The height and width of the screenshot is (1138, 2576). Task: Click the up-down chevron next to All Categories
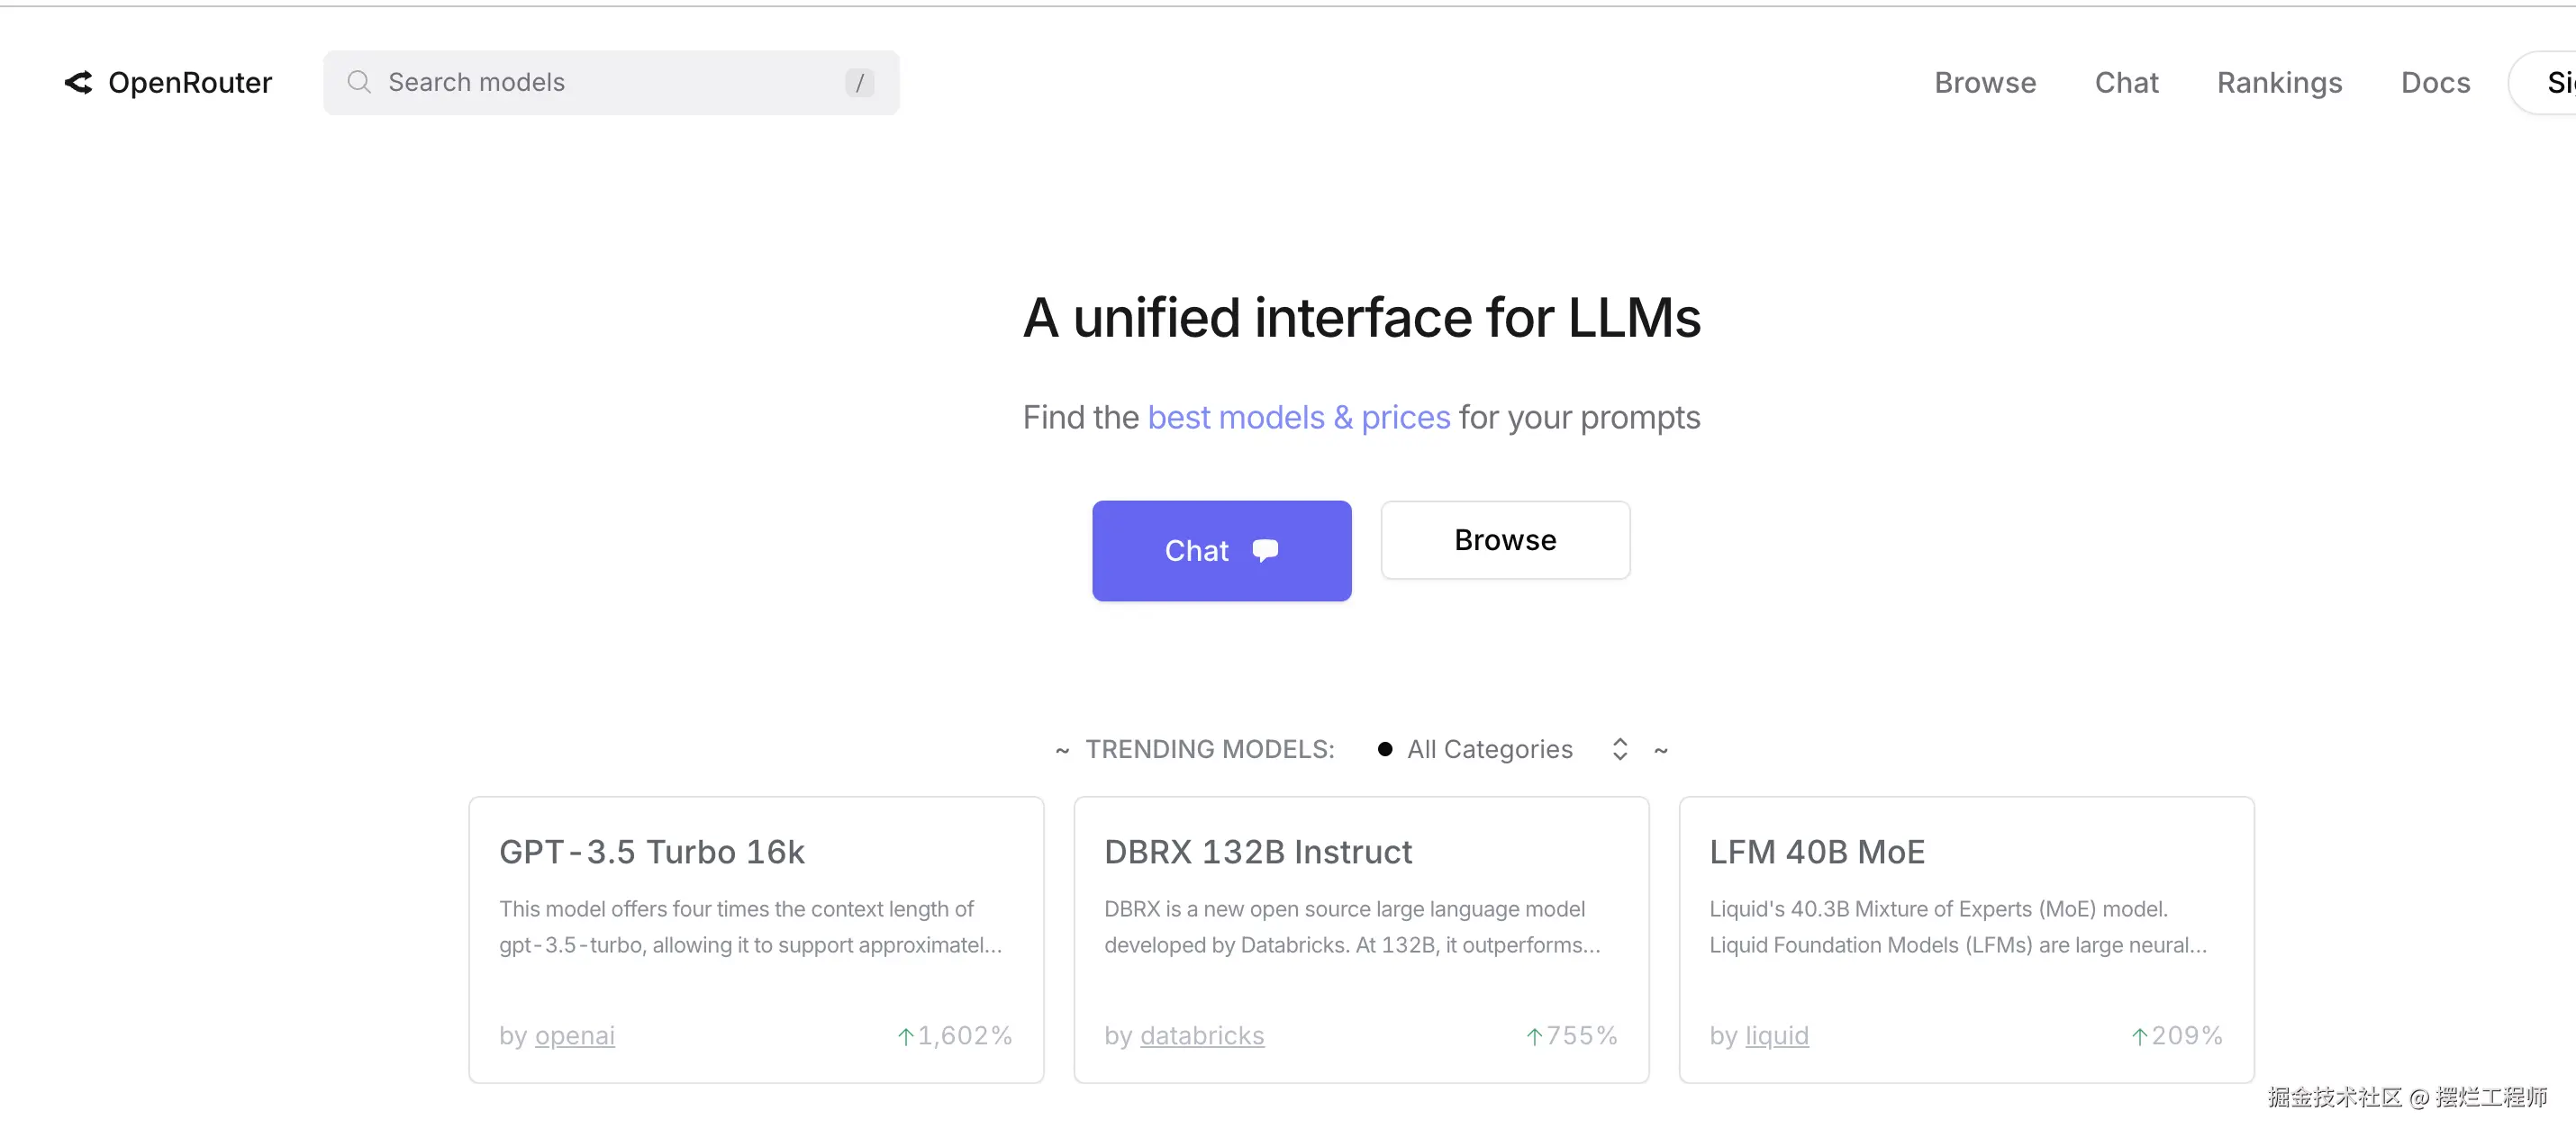[x=1620, y=749]
